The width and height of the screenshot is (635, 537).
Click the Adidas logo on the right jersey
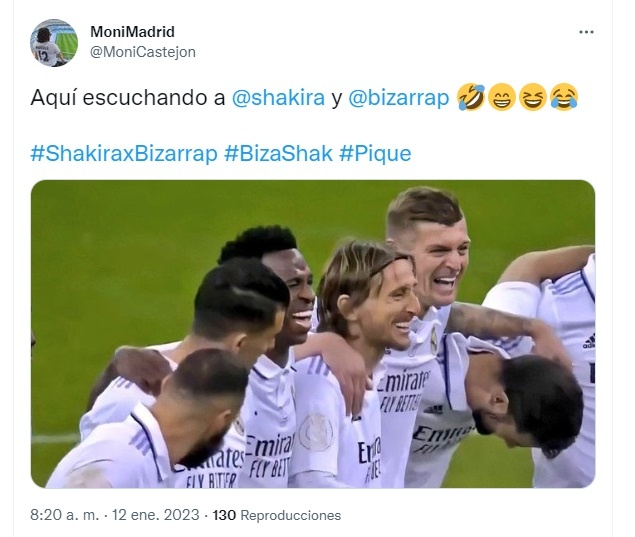[589, 341]
